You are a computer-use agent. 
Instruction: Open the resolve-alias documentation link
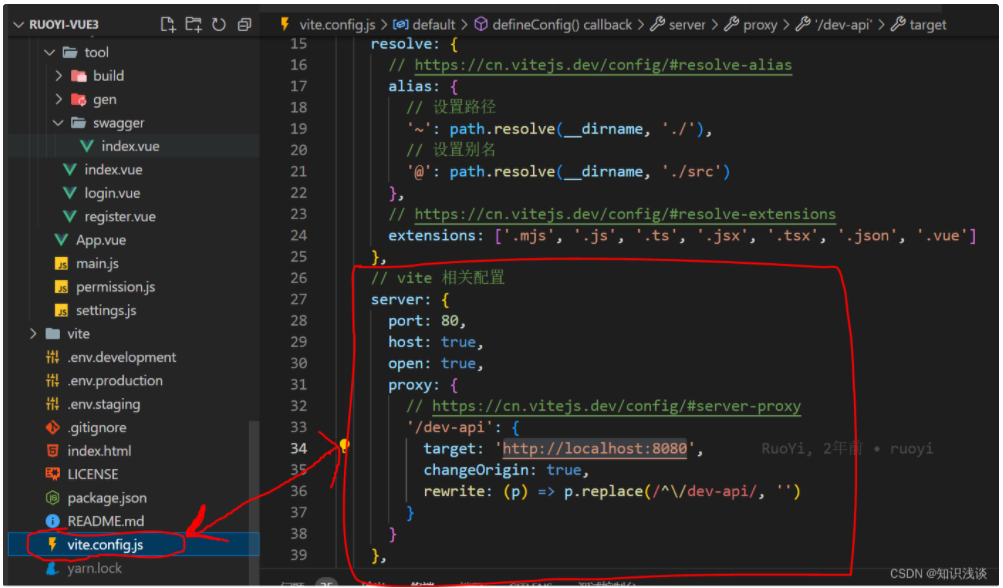(x=603, y=65)
